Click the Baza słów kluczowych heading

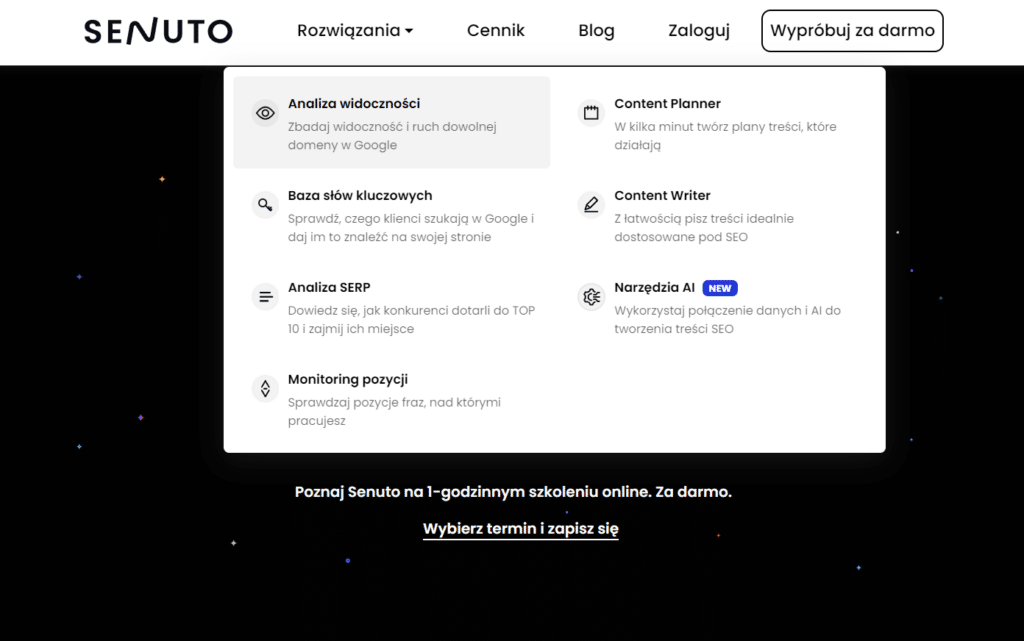pyautogui.click(x=360, y=195)
